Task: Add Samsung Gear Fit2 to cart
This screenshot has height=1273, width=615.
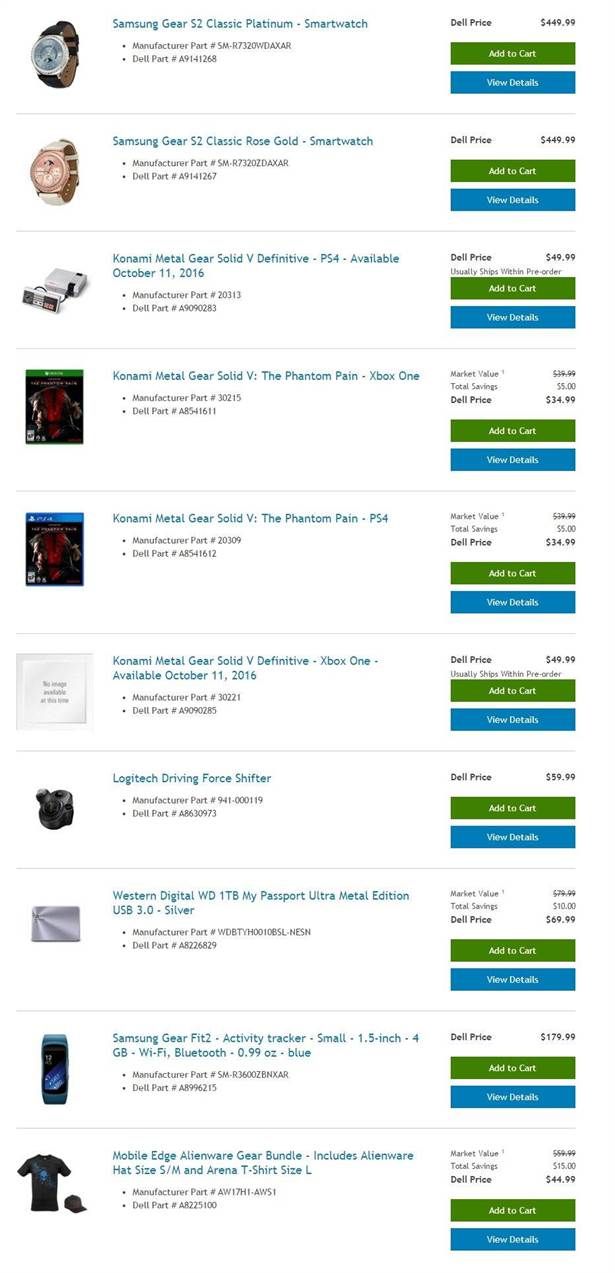Action: [513, 1068]
